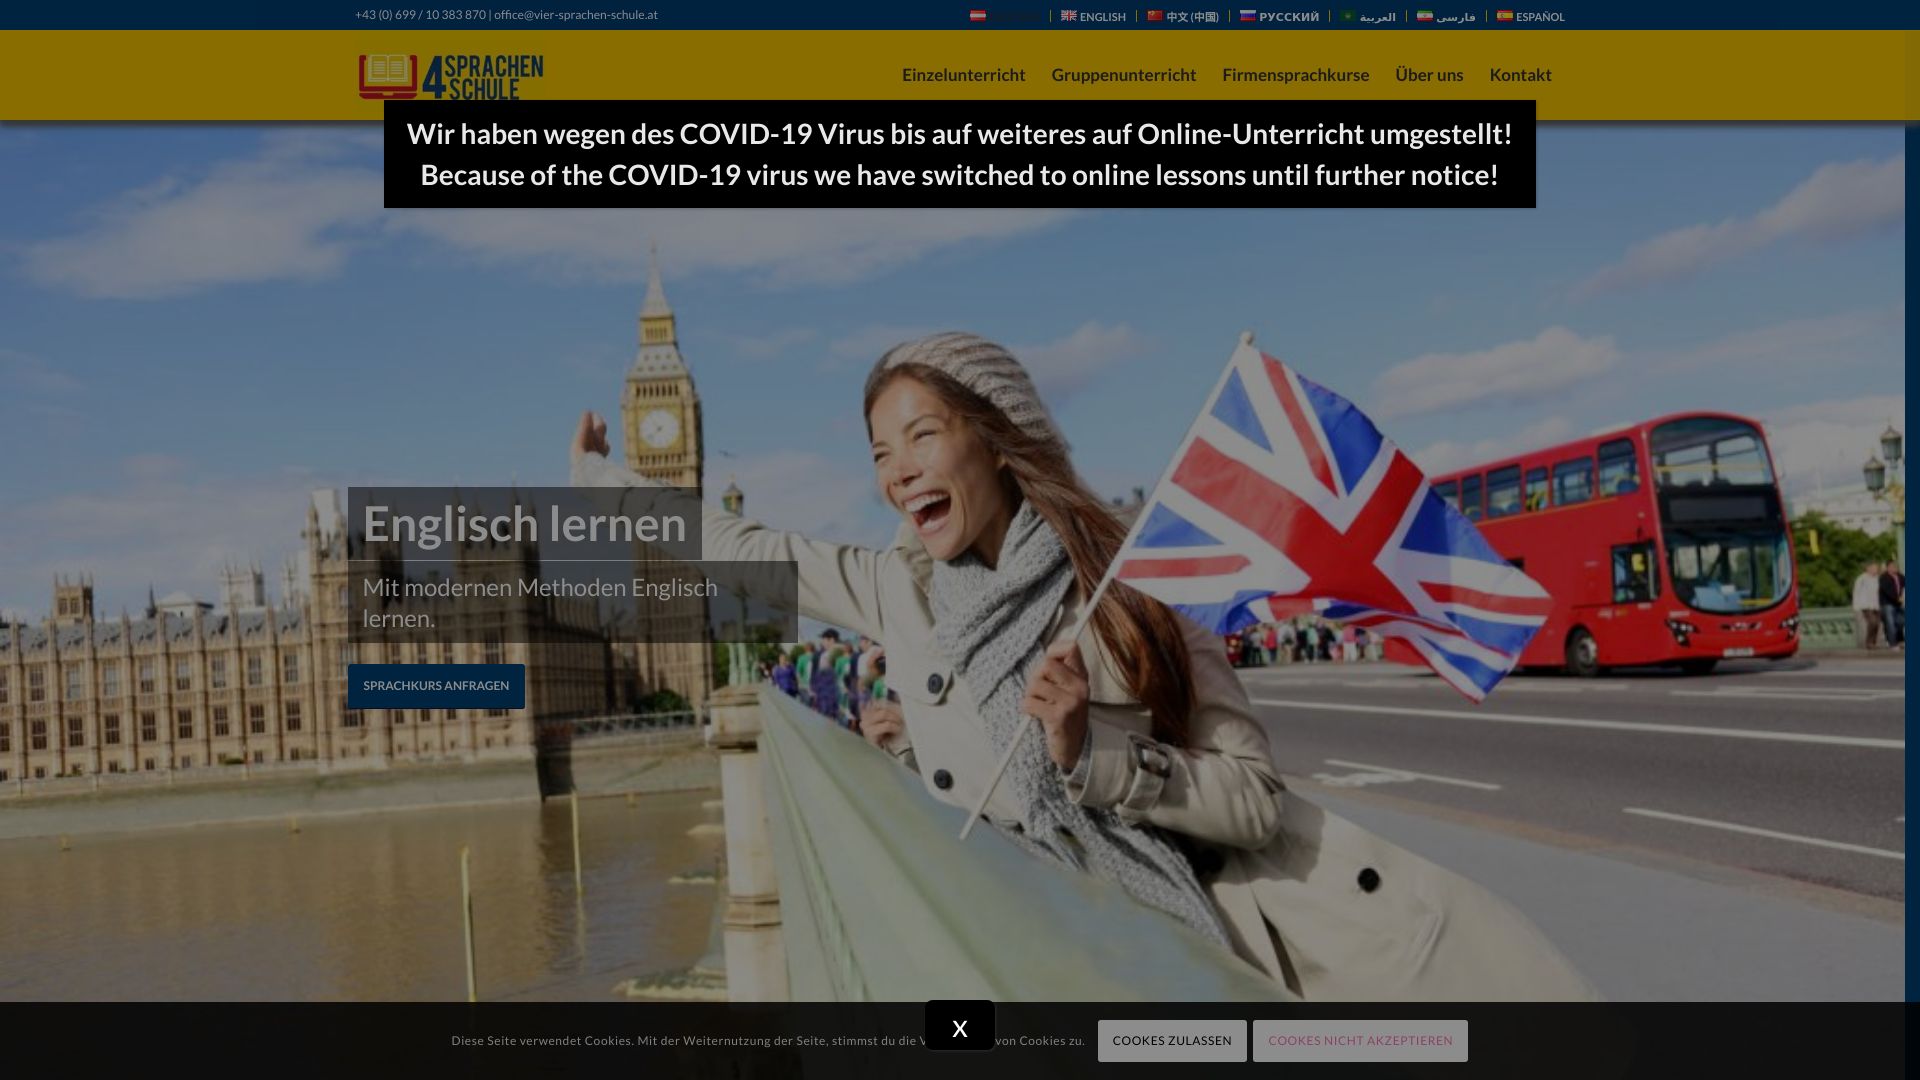
Task: Accept cookies with Cookies zulassen
Action: coord(1171,1041)
